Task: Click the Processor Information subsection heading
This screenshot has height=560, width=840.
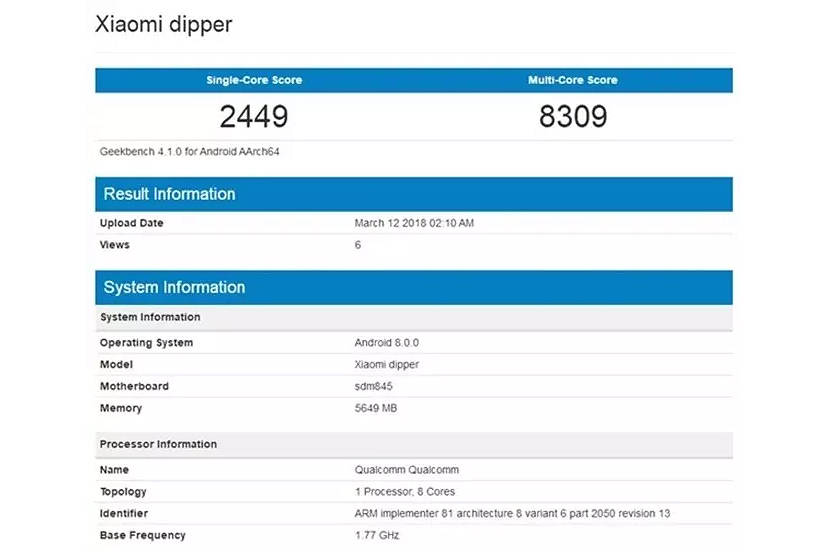Action: point(158,444)
